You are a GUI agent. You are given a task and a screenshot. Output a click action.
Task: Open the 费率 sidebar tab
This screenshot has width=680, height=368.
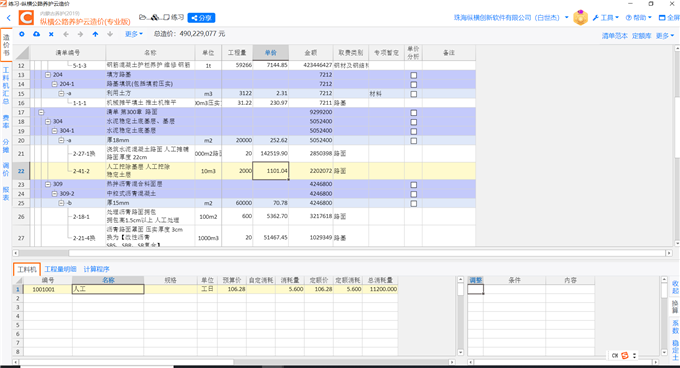pyautogui.click(x=6, y=121)
